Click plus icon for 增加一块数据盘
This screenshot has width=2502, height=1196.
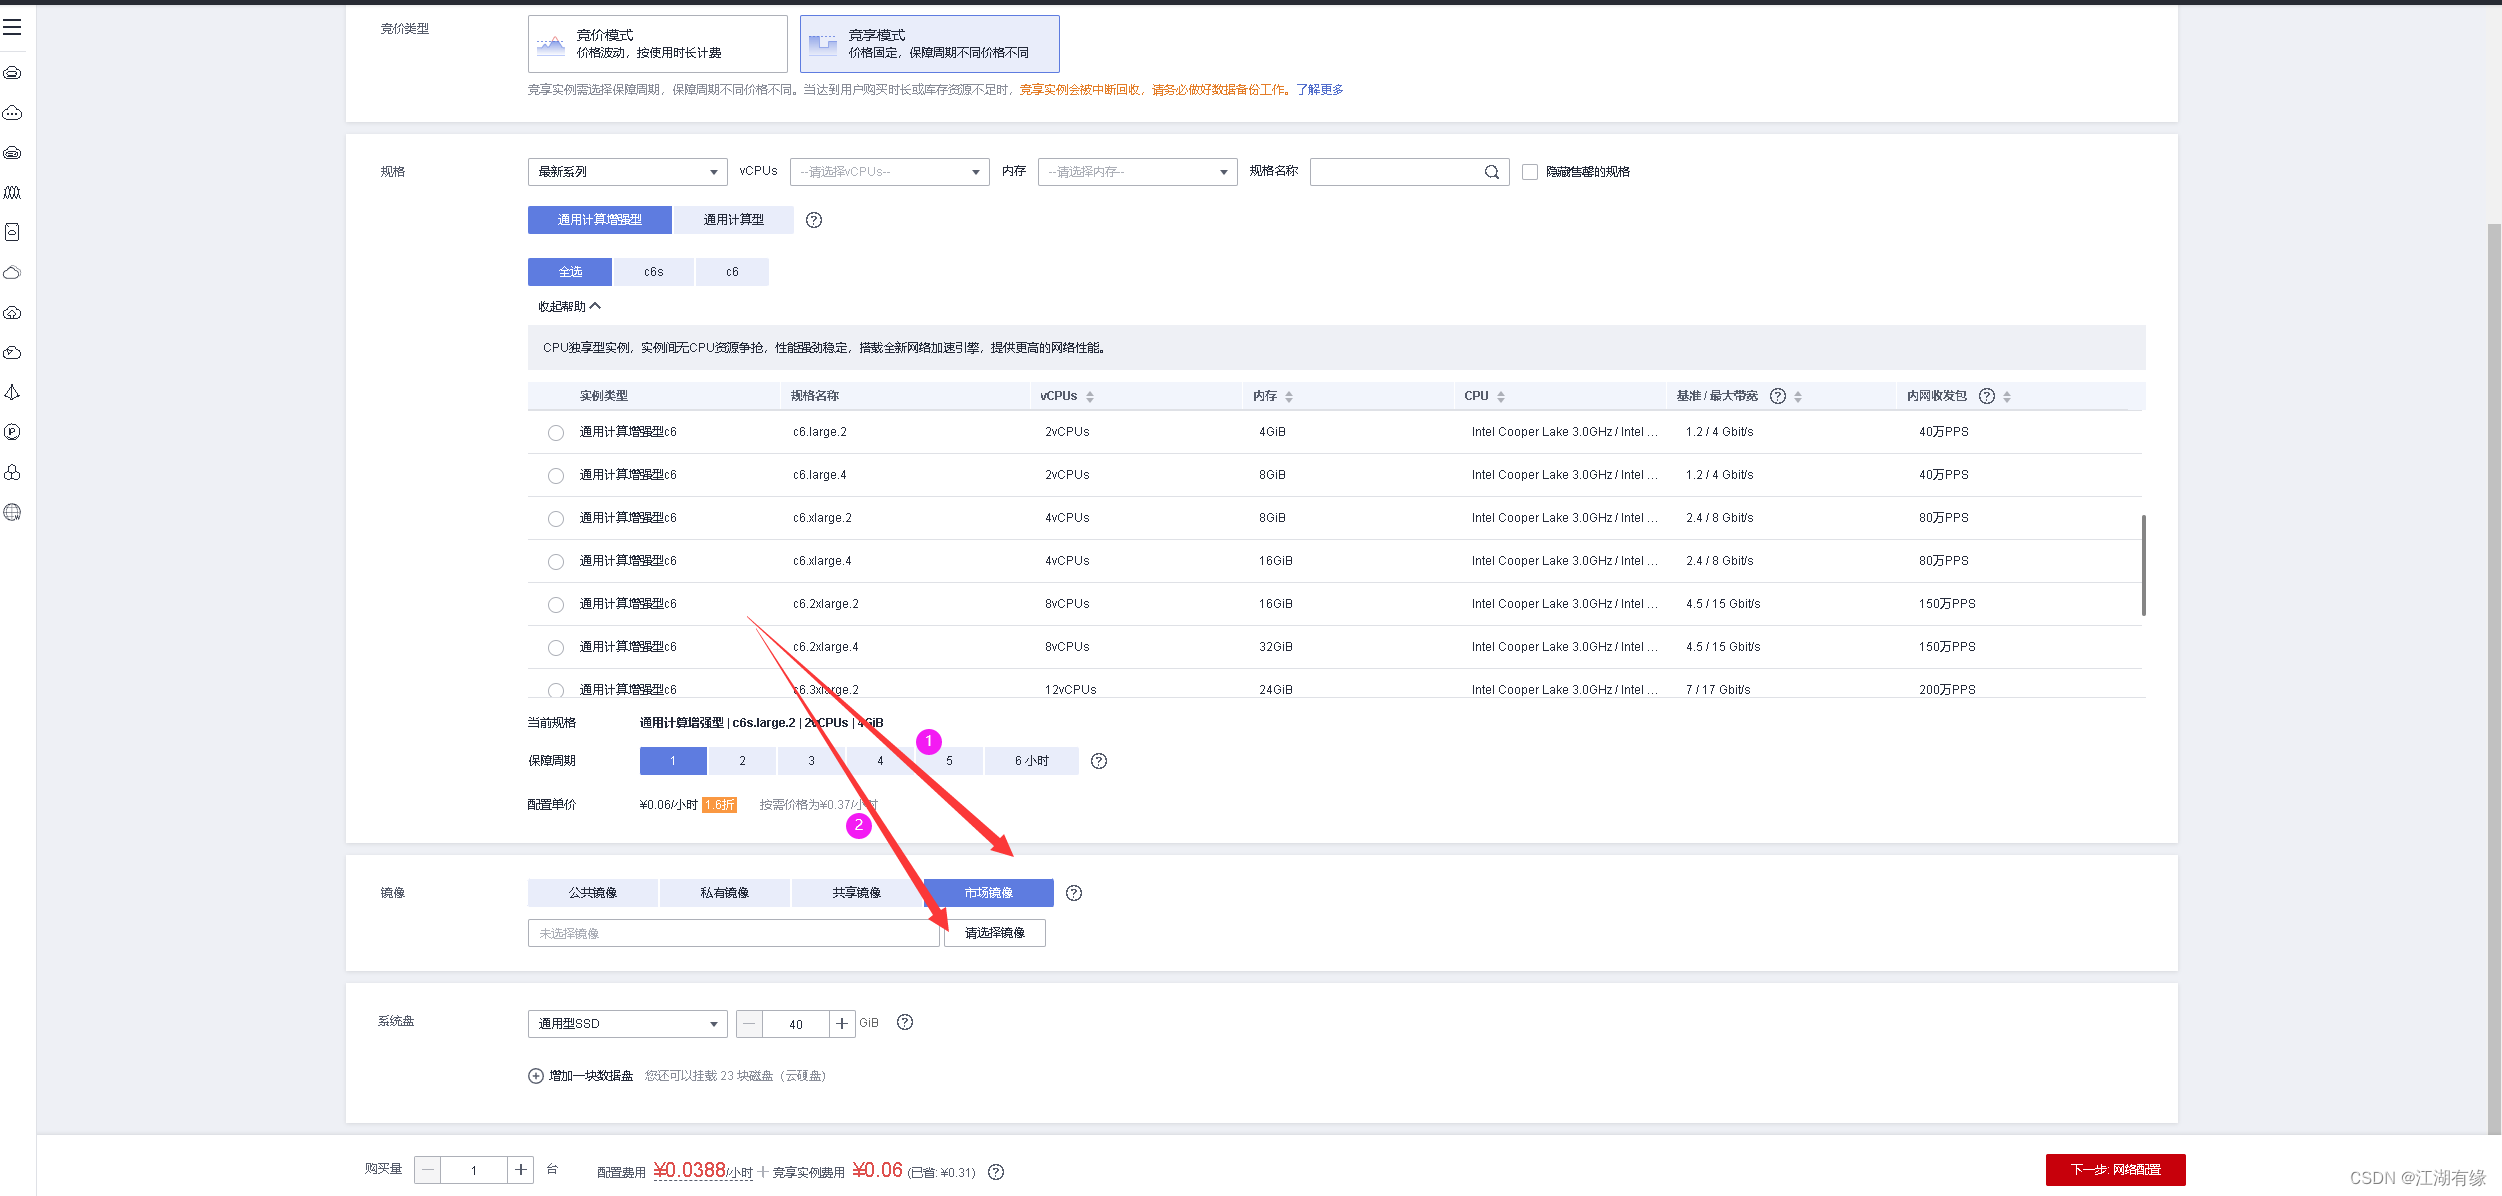[536, 1076]
